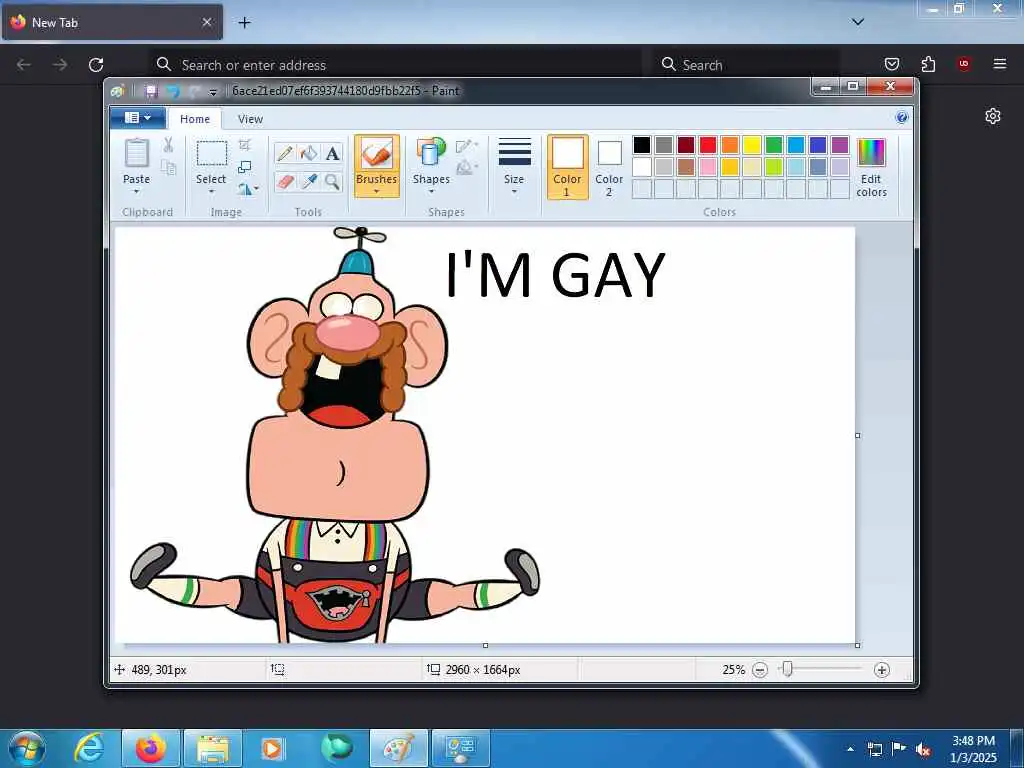Click the muted volume tray icon

(x=923, y=749)
